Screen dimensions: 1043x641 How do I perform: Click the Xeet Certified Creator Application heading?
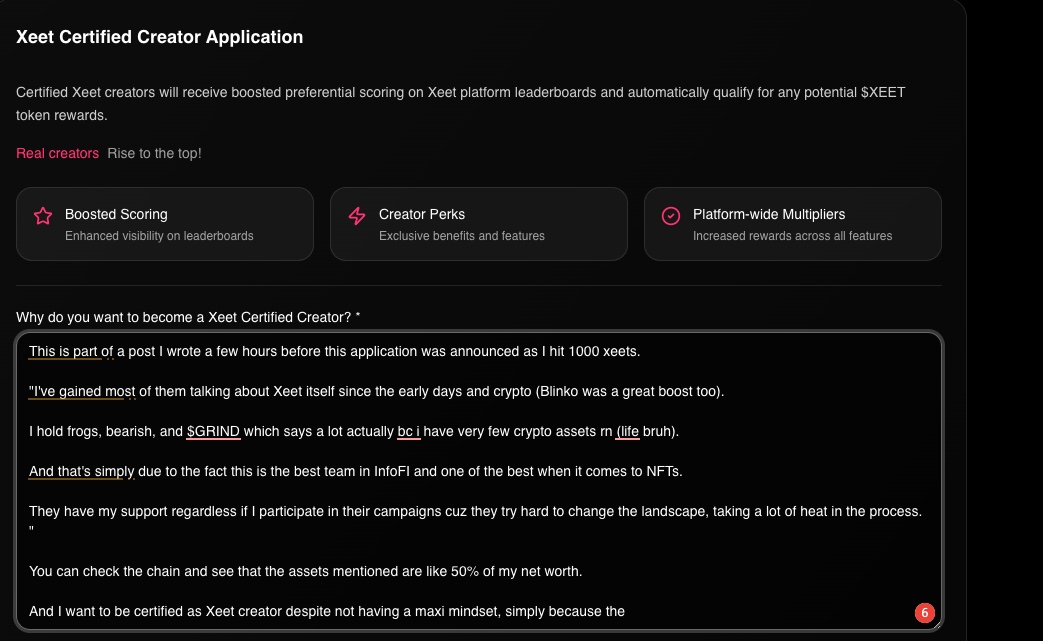click(x=159, y=37)
